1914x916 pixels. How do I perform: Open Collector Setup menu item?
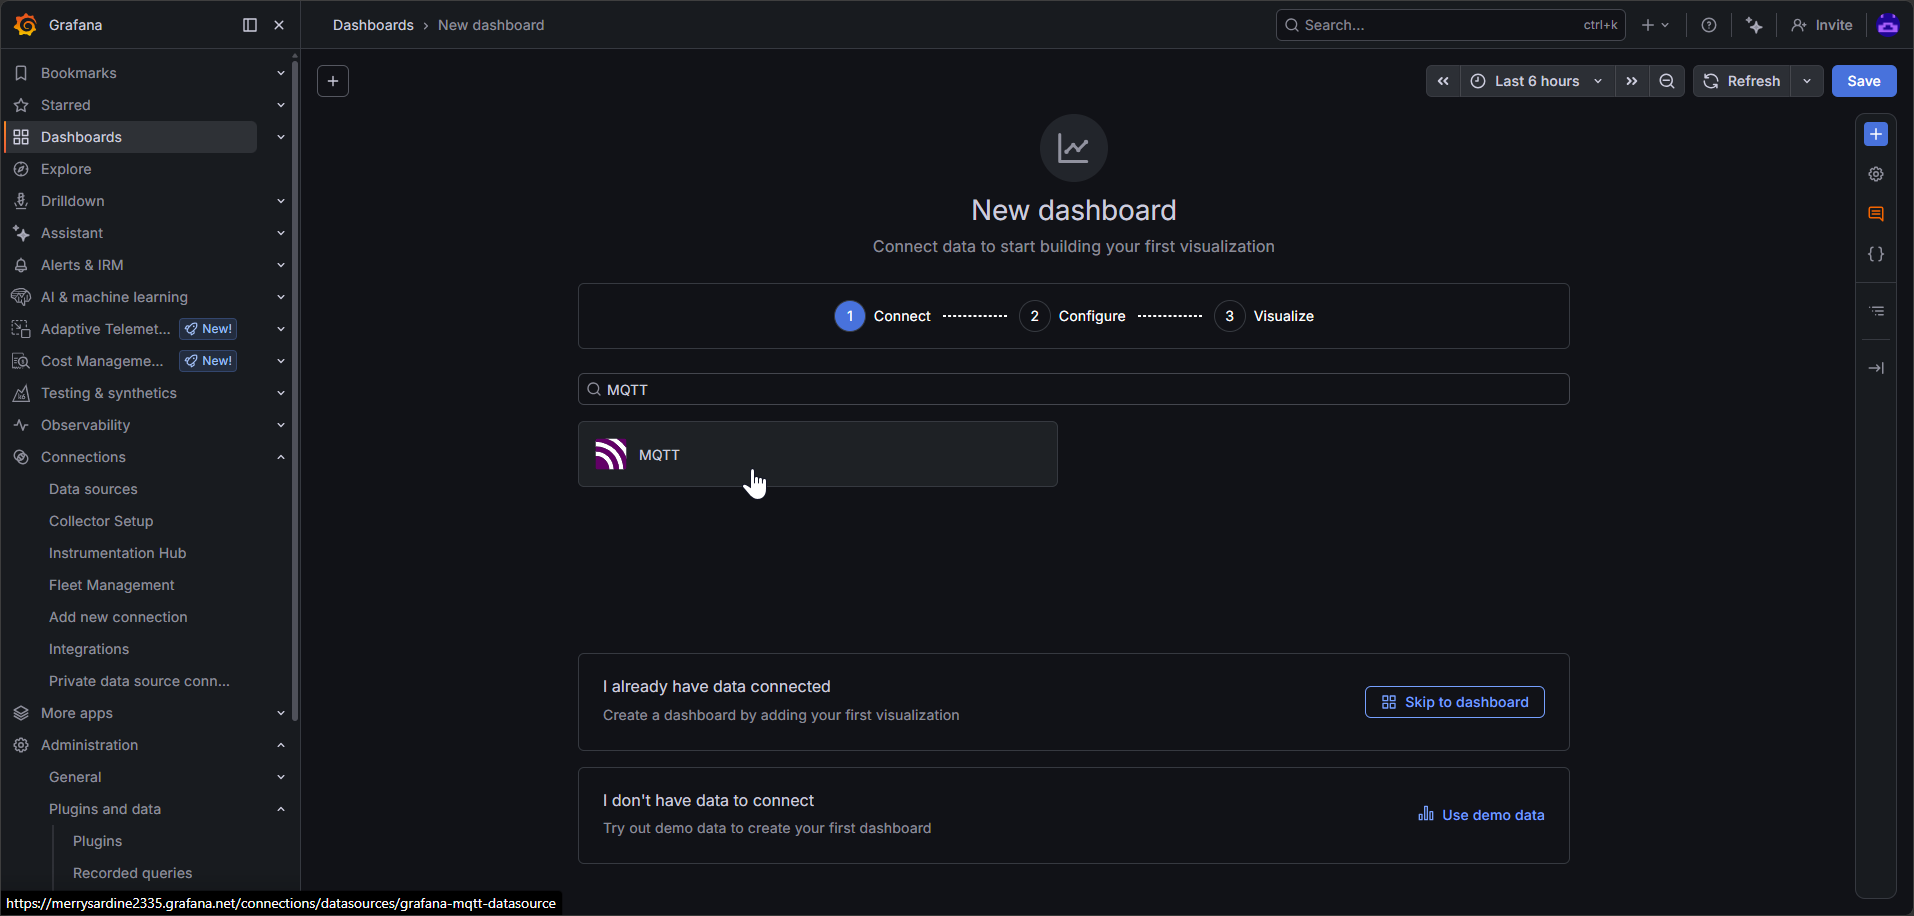click(101, 521)
